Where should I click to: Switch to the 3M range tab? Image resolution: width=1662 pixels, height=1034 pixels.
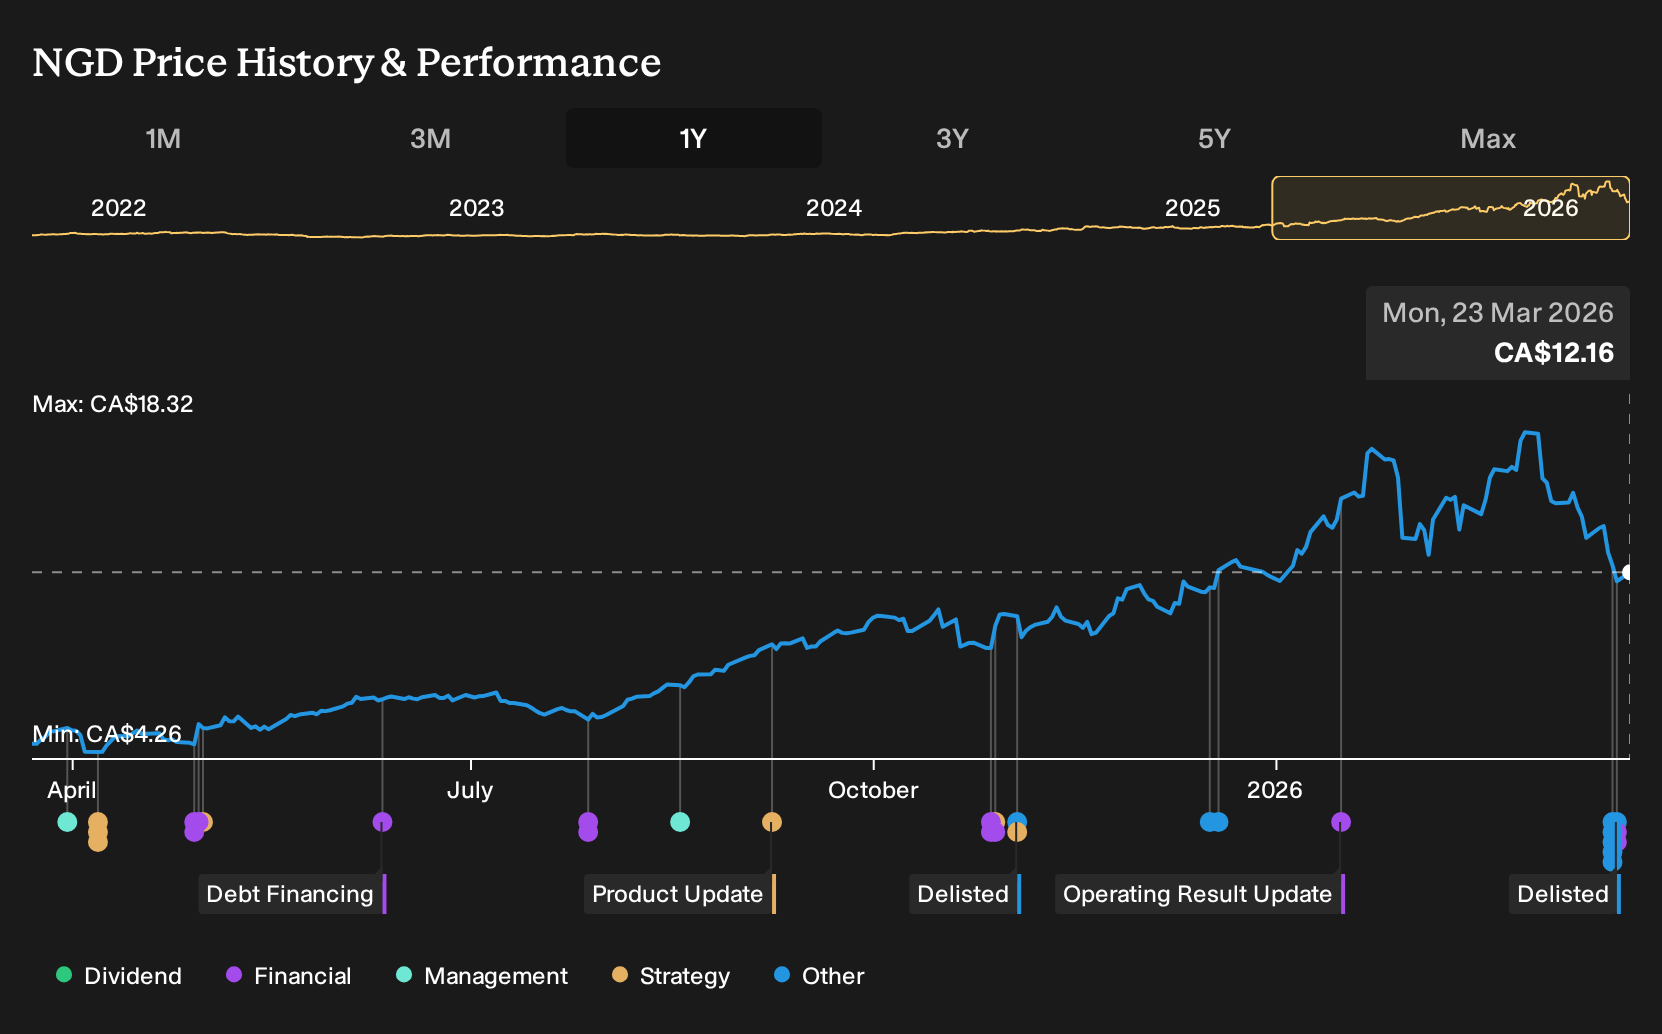tap(430, 138)
